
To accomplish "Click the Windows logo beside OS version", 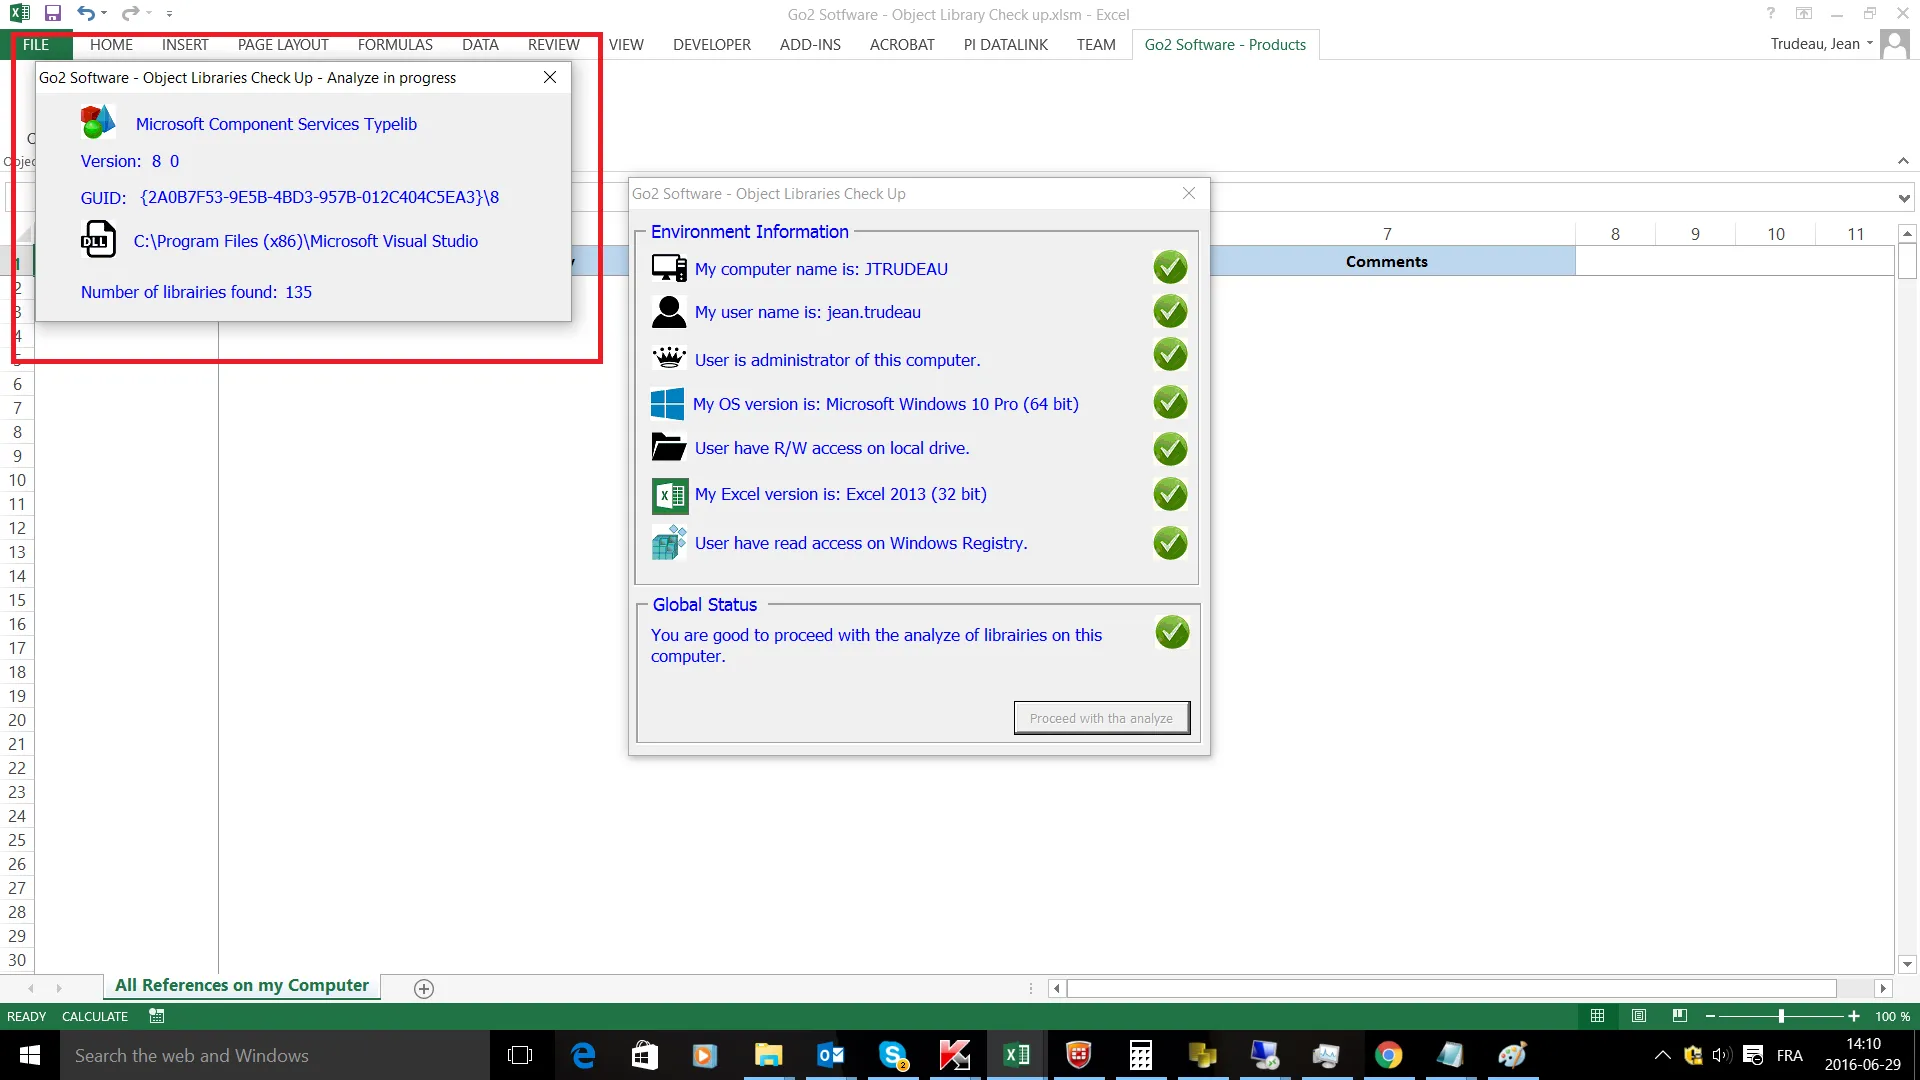I will pyautogui.click(x=667, y=404).
